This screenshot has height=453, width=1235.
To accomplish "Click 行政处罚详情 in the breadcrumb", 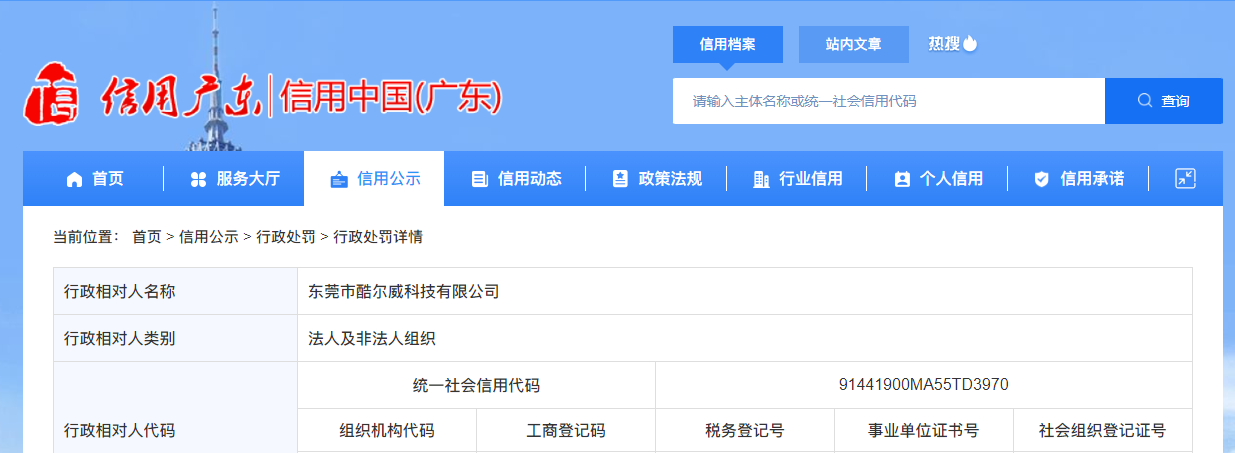I will (x=377, y=237).
